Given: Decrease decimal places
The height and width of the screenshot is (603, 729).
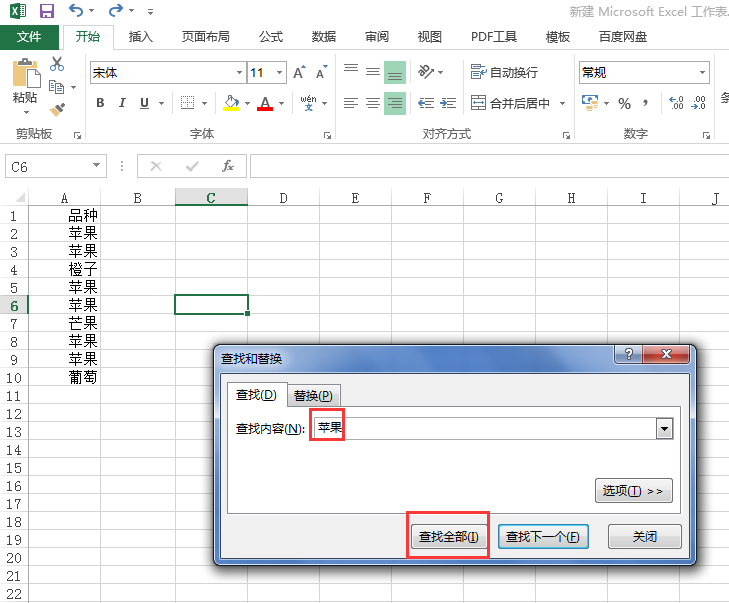Looking at the screenshot, I should click(699, 103).
